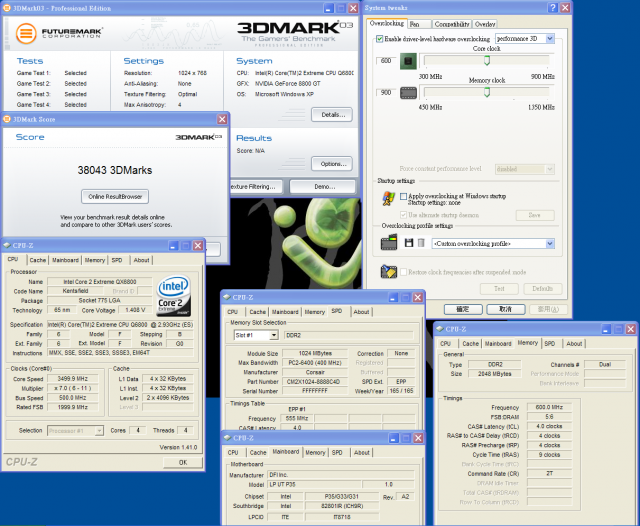The height and width of the screenshot is (526, 640).
Task: Click the motherboard model LP UT P35
Action: tap(314, 484)
